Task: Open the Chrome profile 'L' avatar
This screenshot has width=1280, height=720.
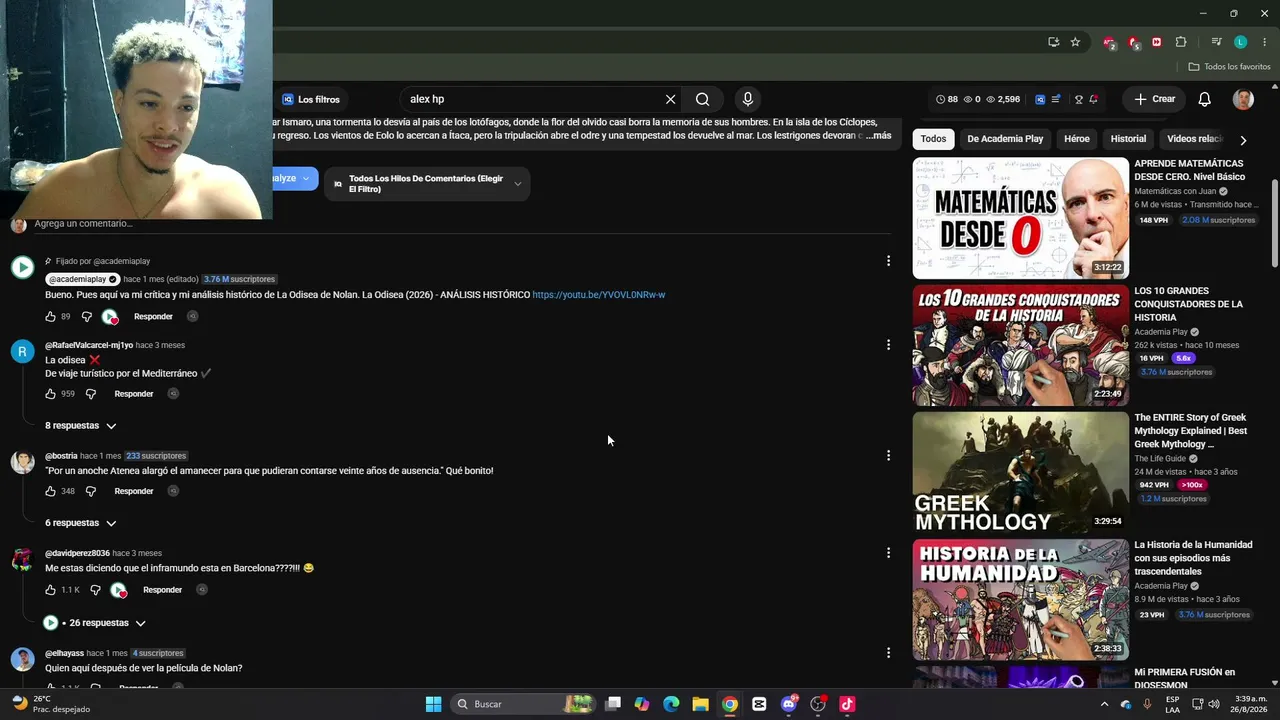Action: click(x=1240, y=42)
